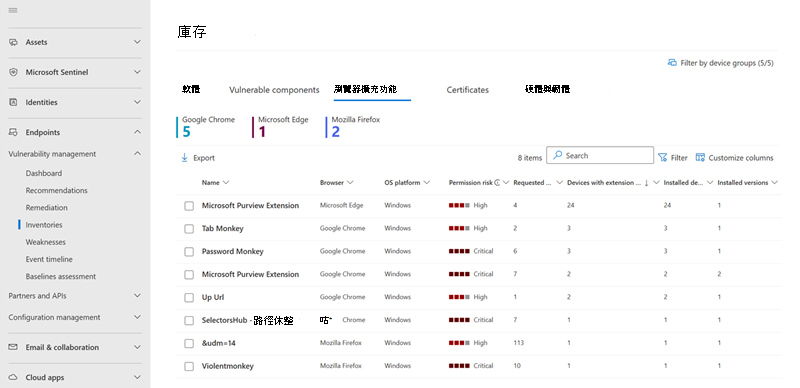Open Recommendations in sidebar
The image size is (800, 388).
click(57, 190)
